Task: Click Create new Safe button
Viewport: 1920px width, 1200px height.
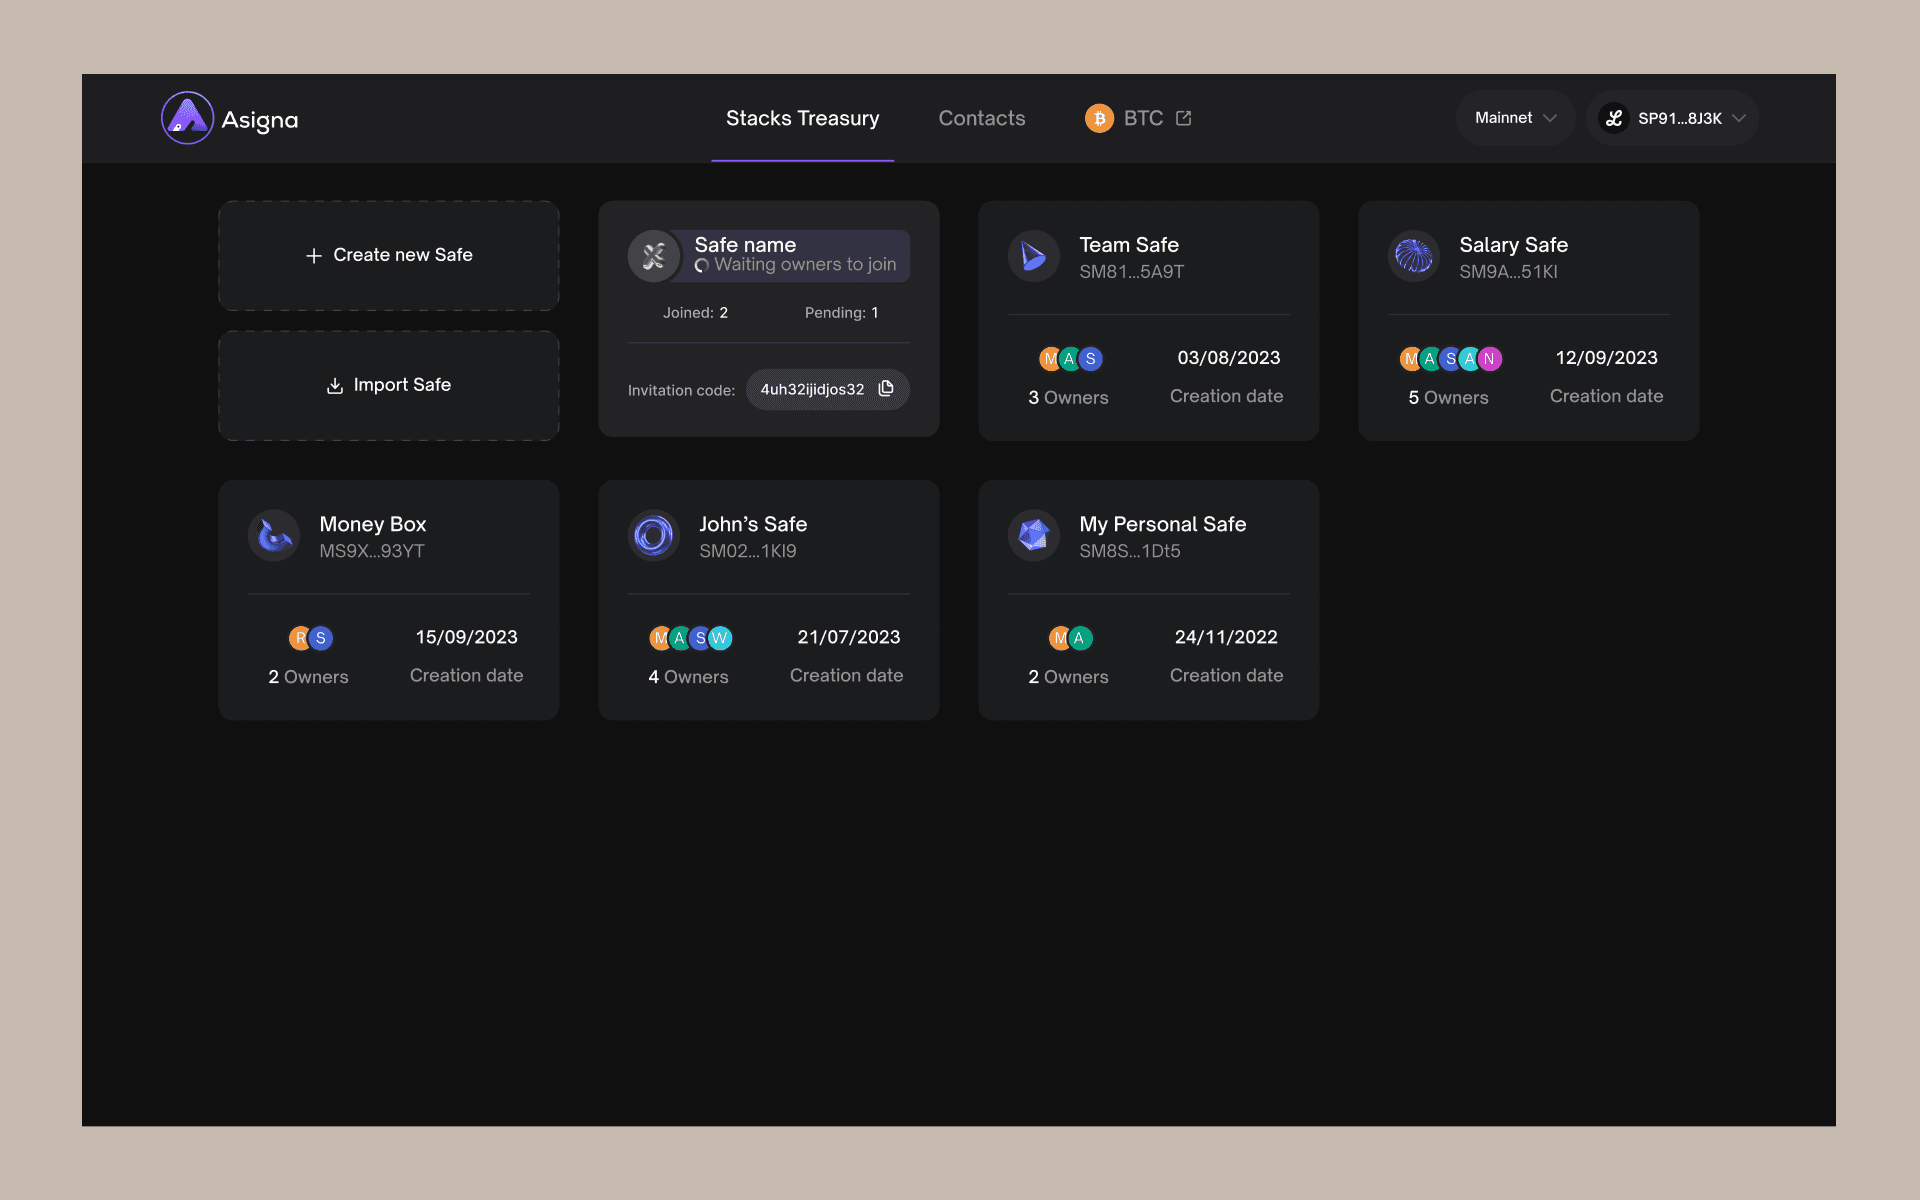Action: [x=389, y=255]
